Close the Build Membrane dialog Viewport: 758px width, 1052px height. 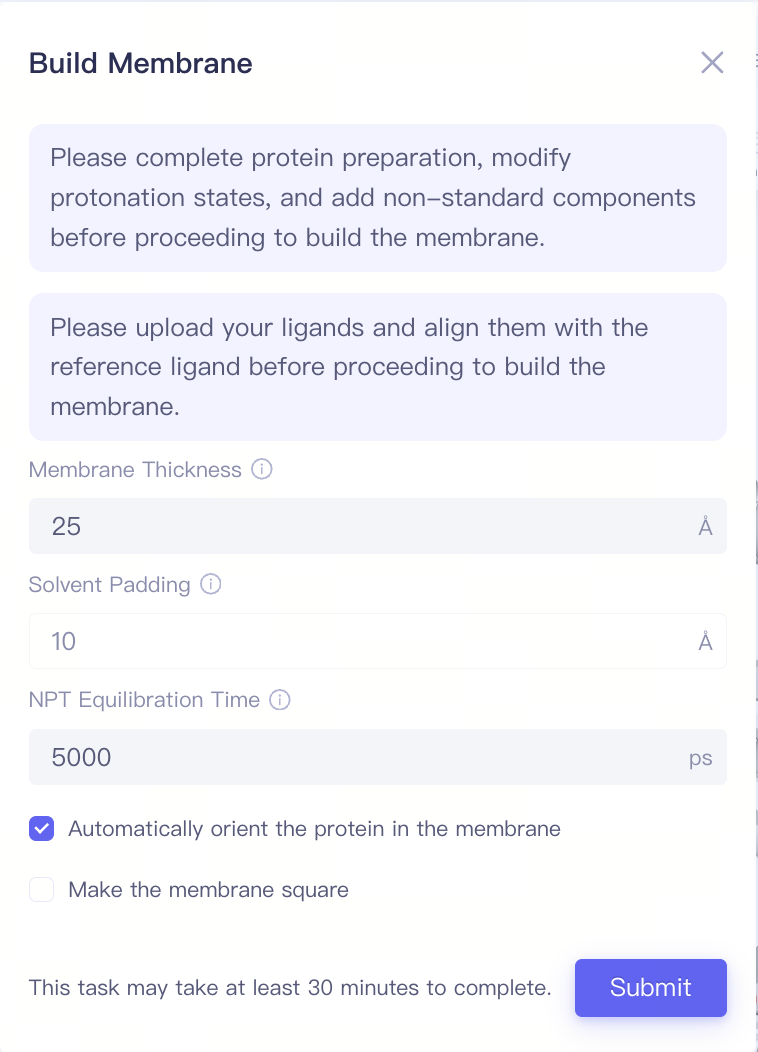[x=712, y=62]
